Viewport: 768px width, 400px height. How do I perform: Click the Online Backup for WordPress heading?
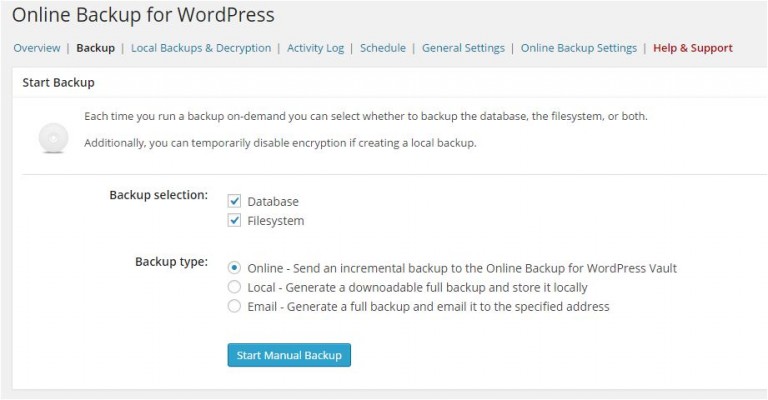[143, 16]
